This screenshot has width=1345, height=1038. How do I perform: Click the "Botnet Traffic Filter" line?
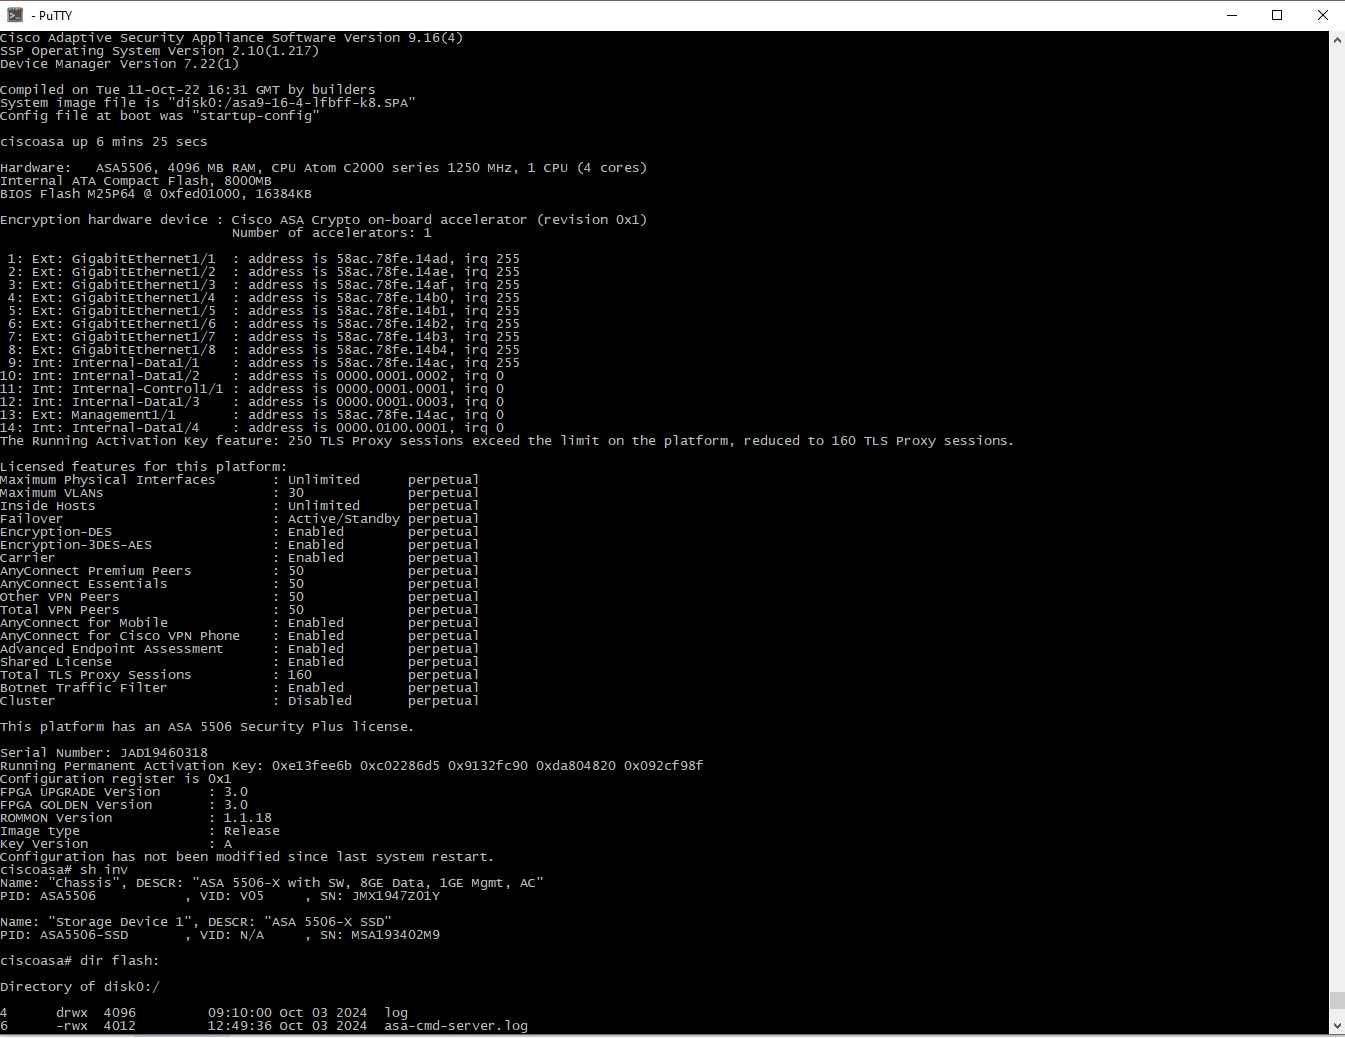point(240,688)
